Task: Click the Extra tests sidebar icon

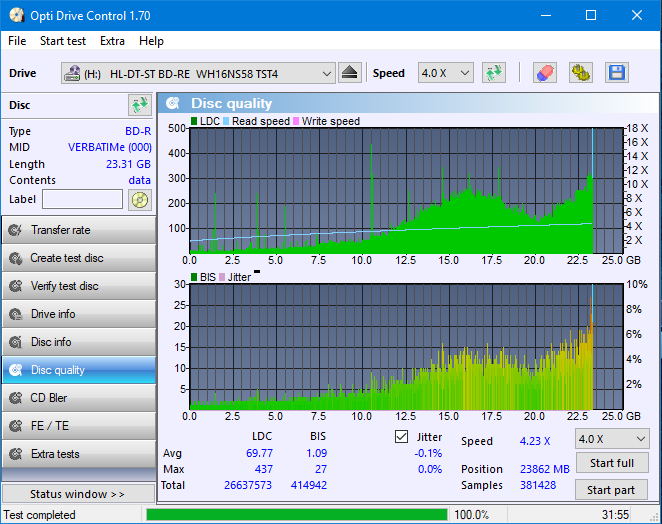Action: 16,454
